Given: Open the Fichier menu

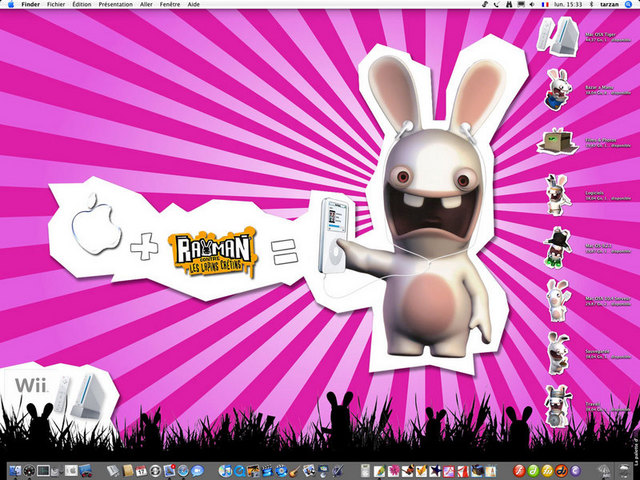Looking at the screenshot, I should pyautogui.click(x=56, y=4).
